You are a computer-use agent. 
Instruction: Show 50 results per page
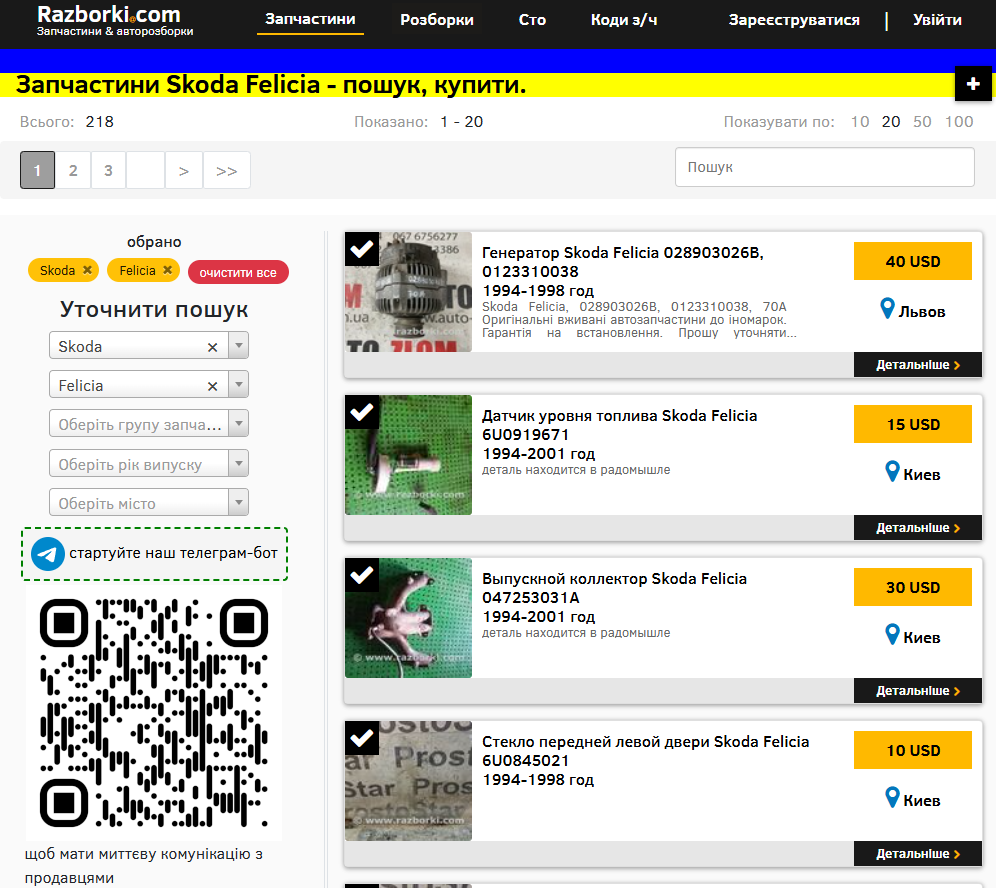[x=922, y=121]
